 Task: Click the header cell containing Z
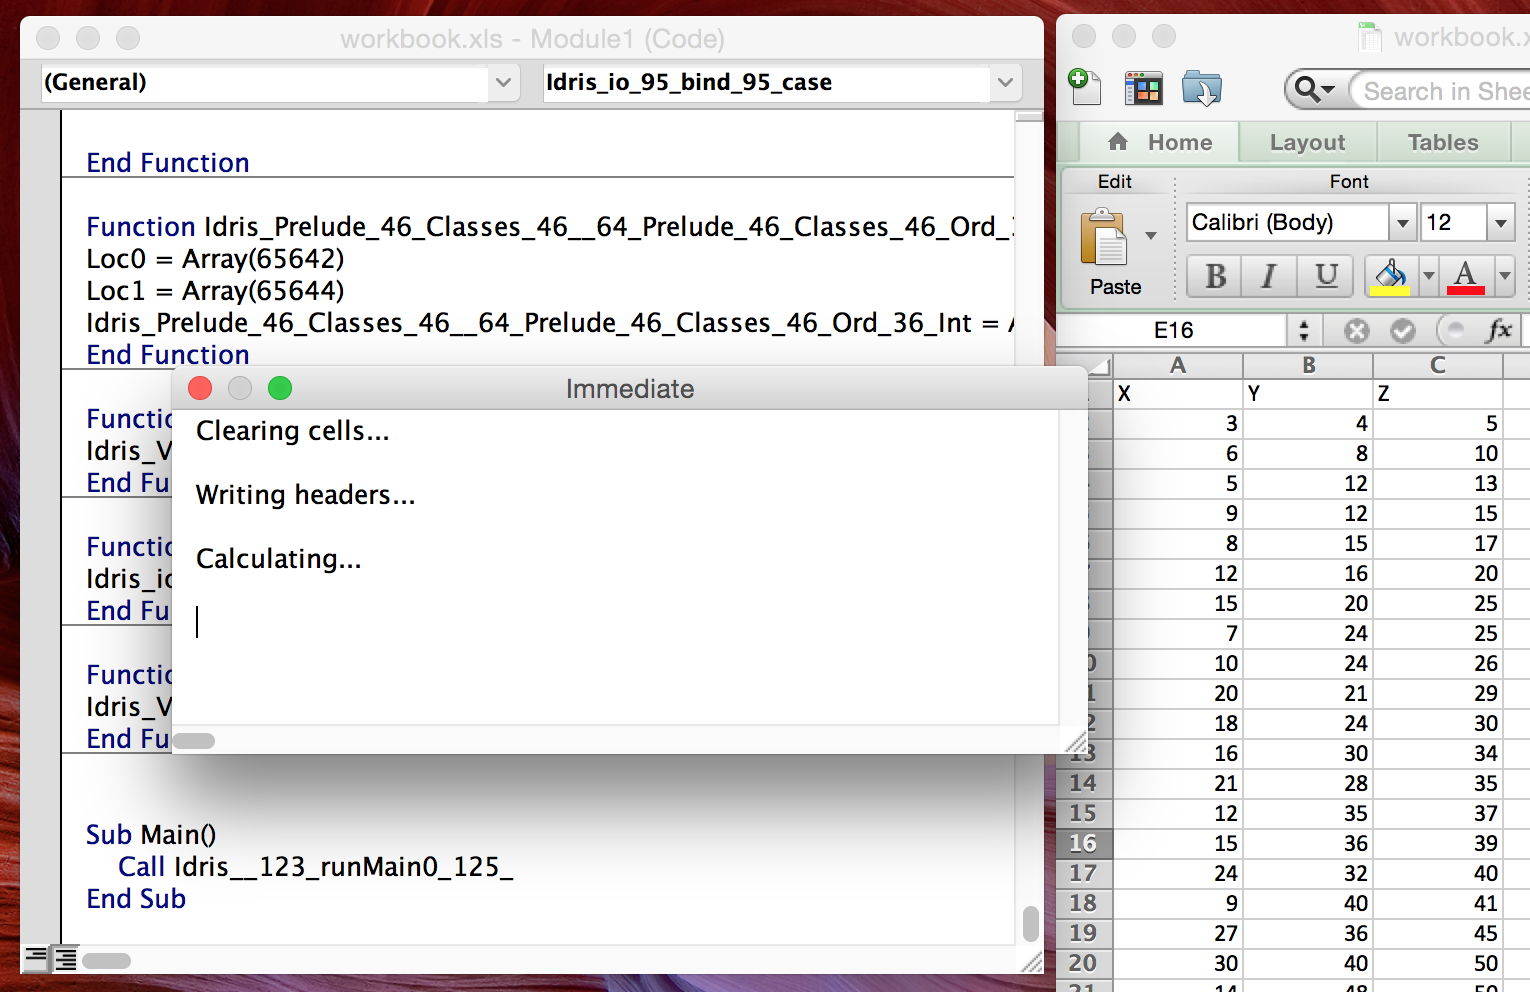point(1438,393)
